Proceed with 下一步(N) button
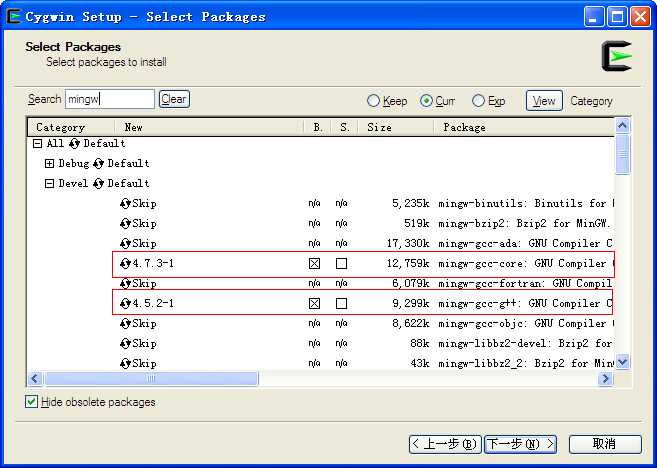 tap(521, 444)
